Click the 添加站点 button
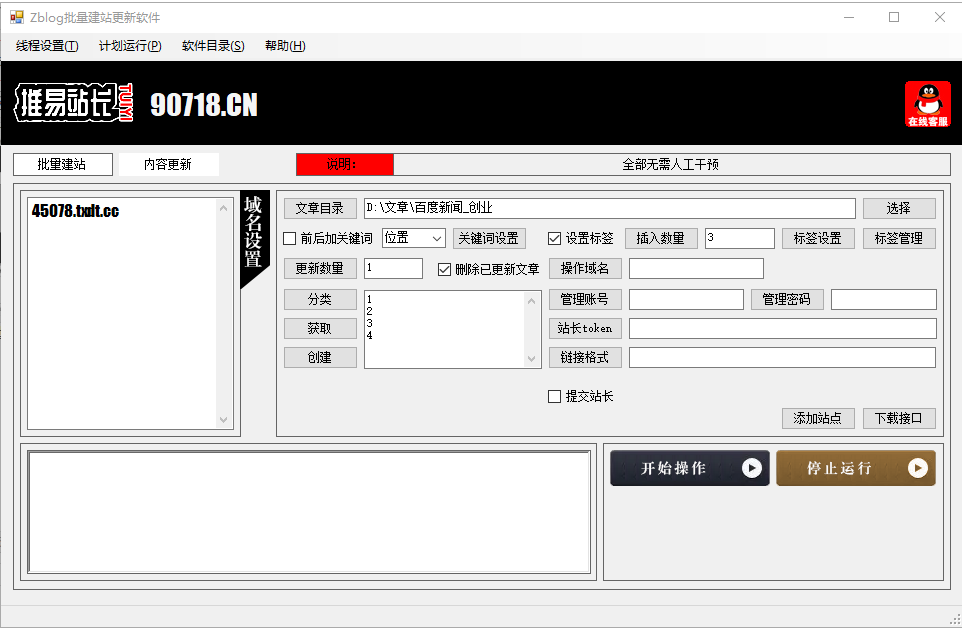962x628 pixels. pyautogui.click(x=818, y=418)
